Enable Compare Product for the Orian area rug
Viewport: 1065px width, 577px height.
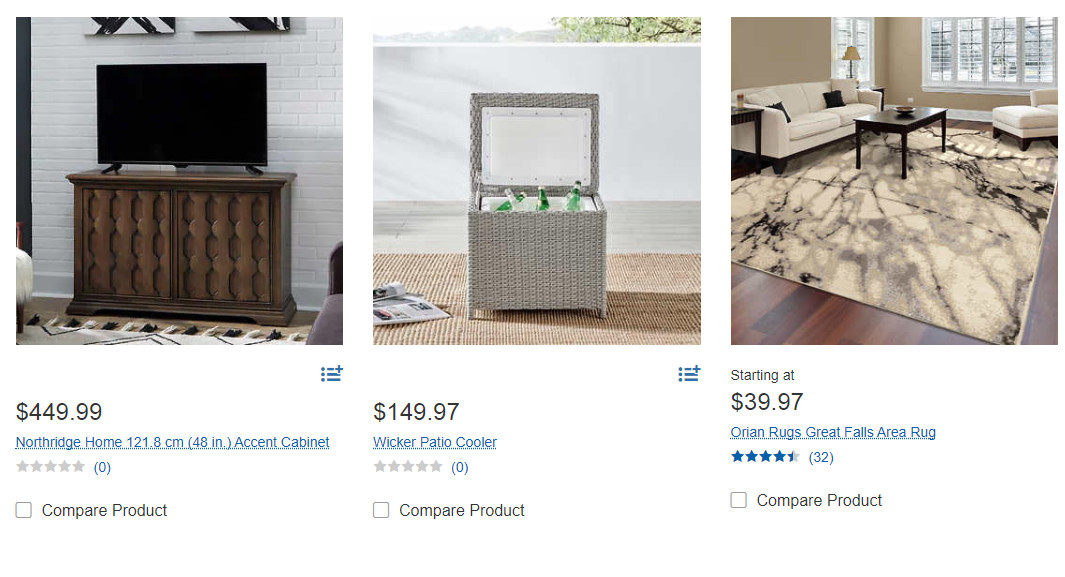tap(739, 500)
